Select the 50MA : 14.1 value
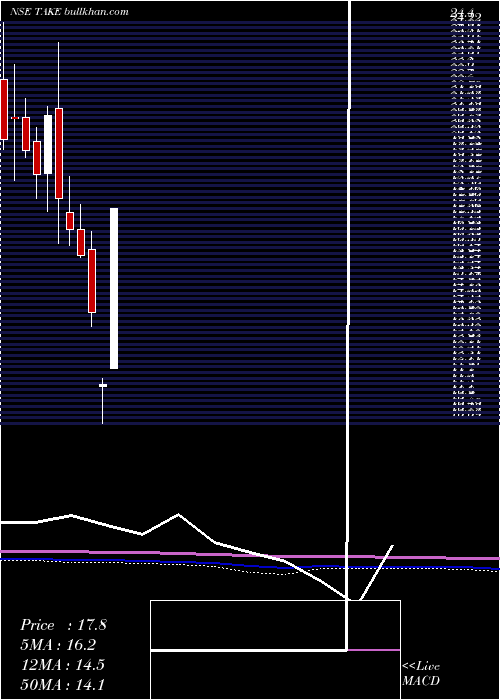The height and width of the screenshot is (700, 500). (63, 684)
